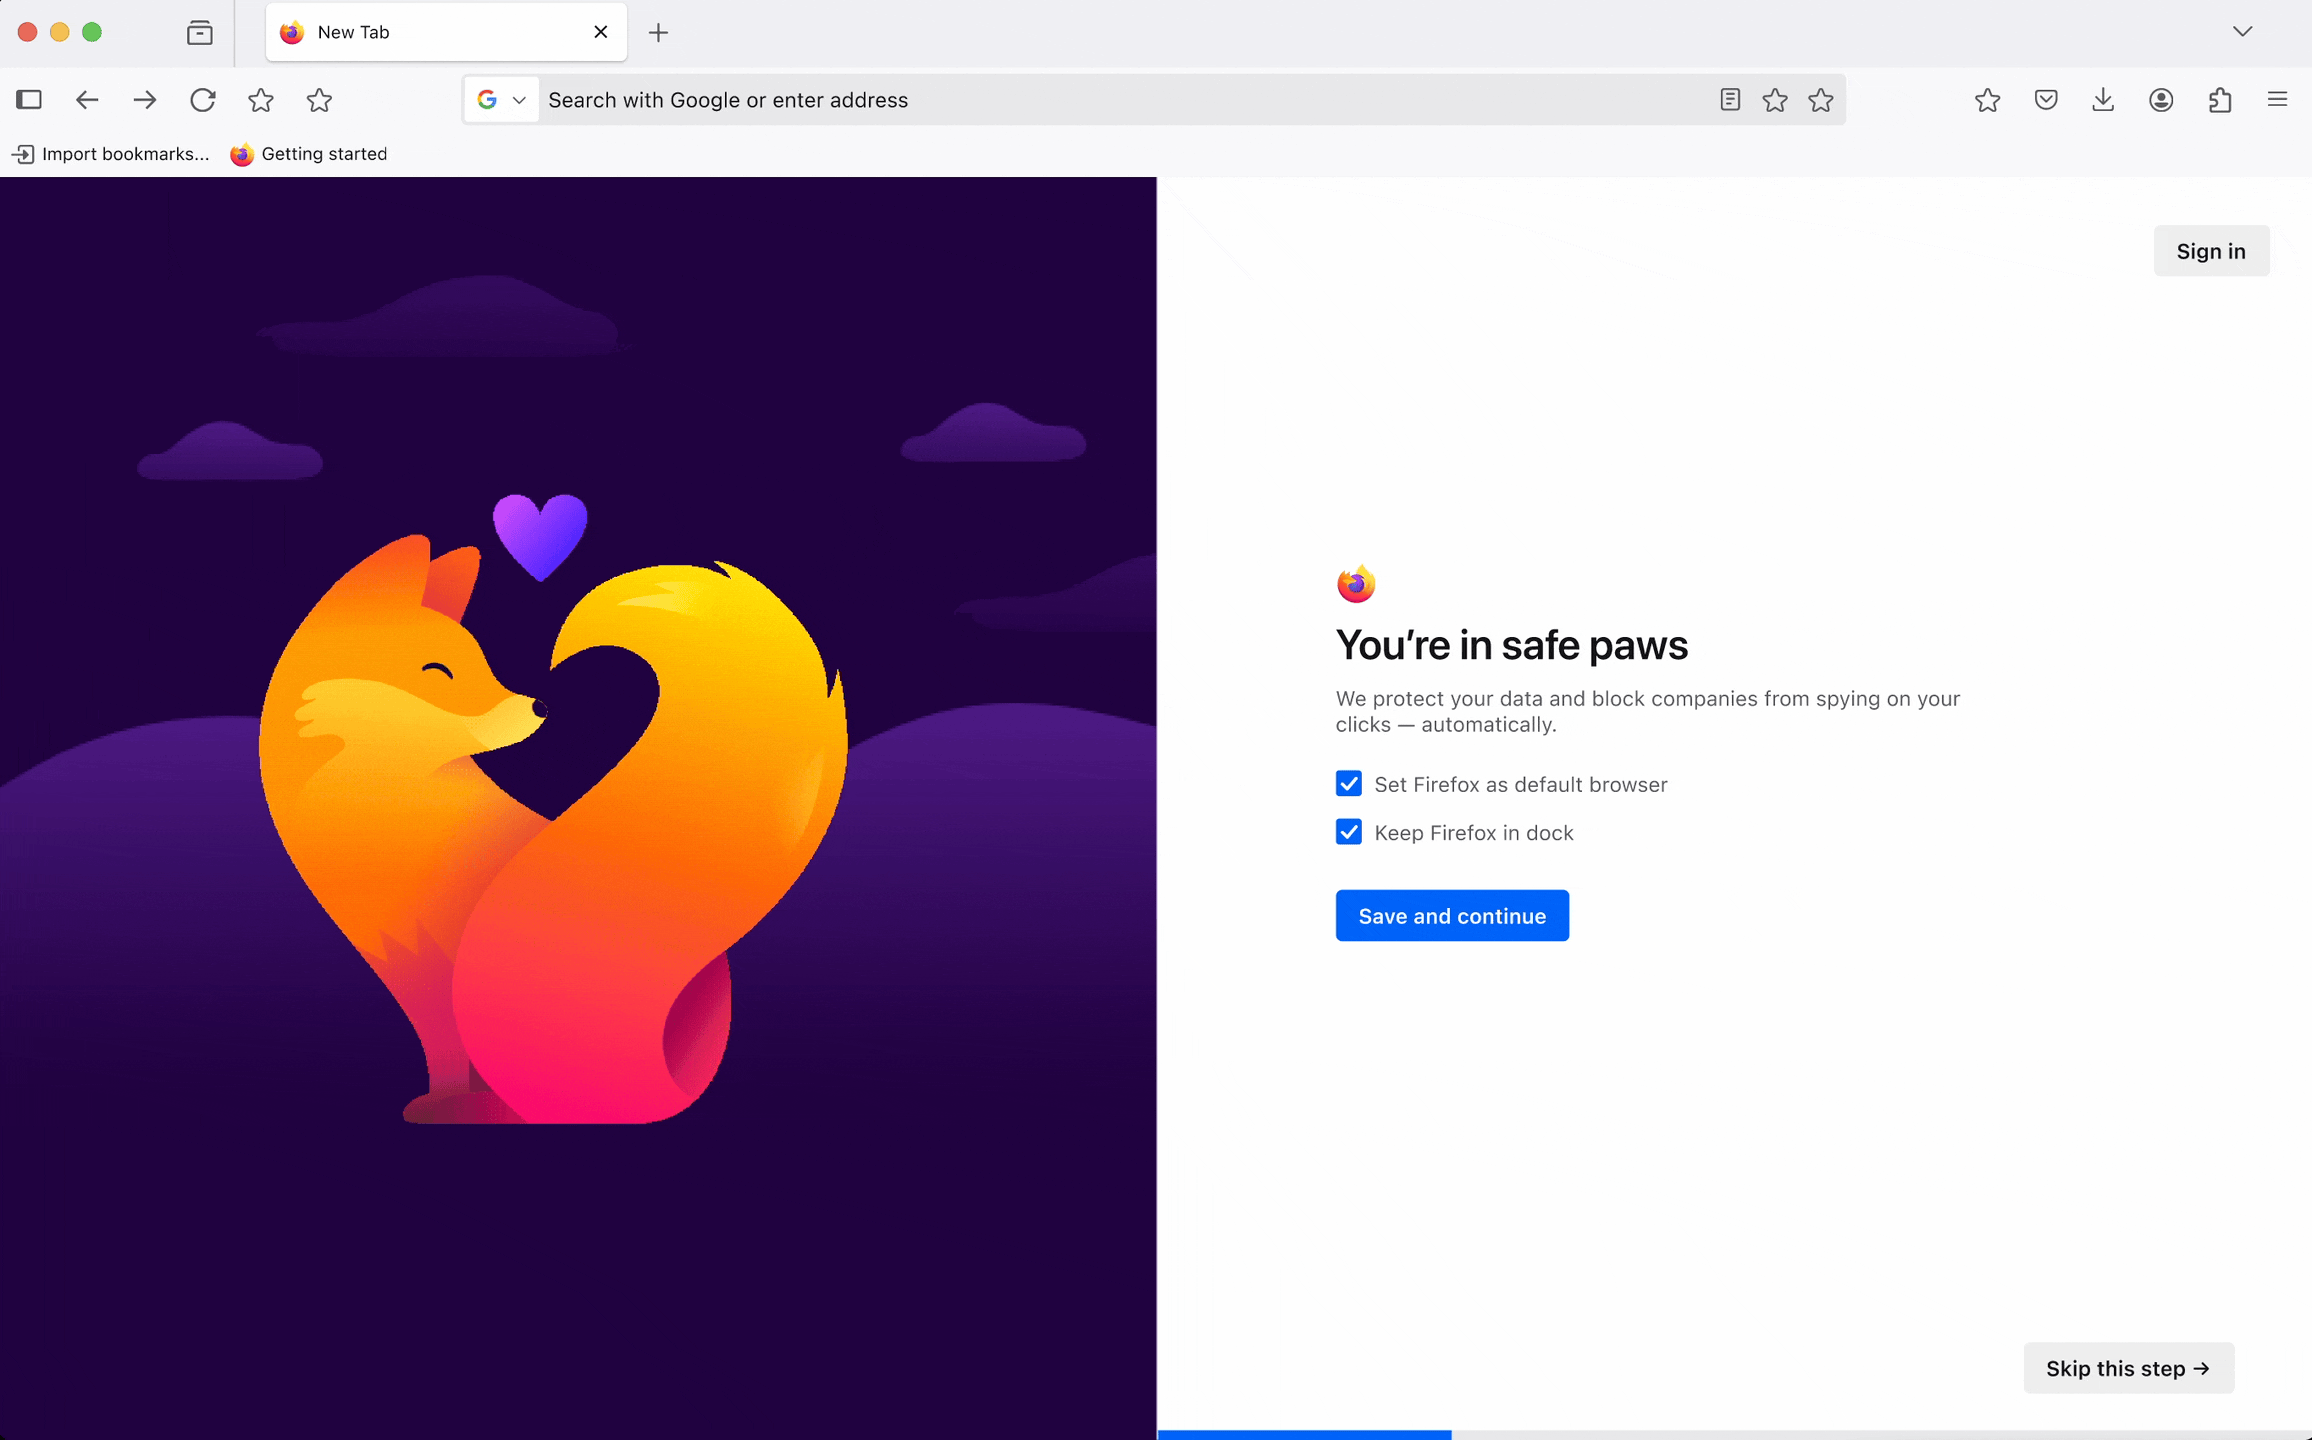Open the Firefox account menu
Screen dimensions: 2312x1440
click(x=2160, y=99)
